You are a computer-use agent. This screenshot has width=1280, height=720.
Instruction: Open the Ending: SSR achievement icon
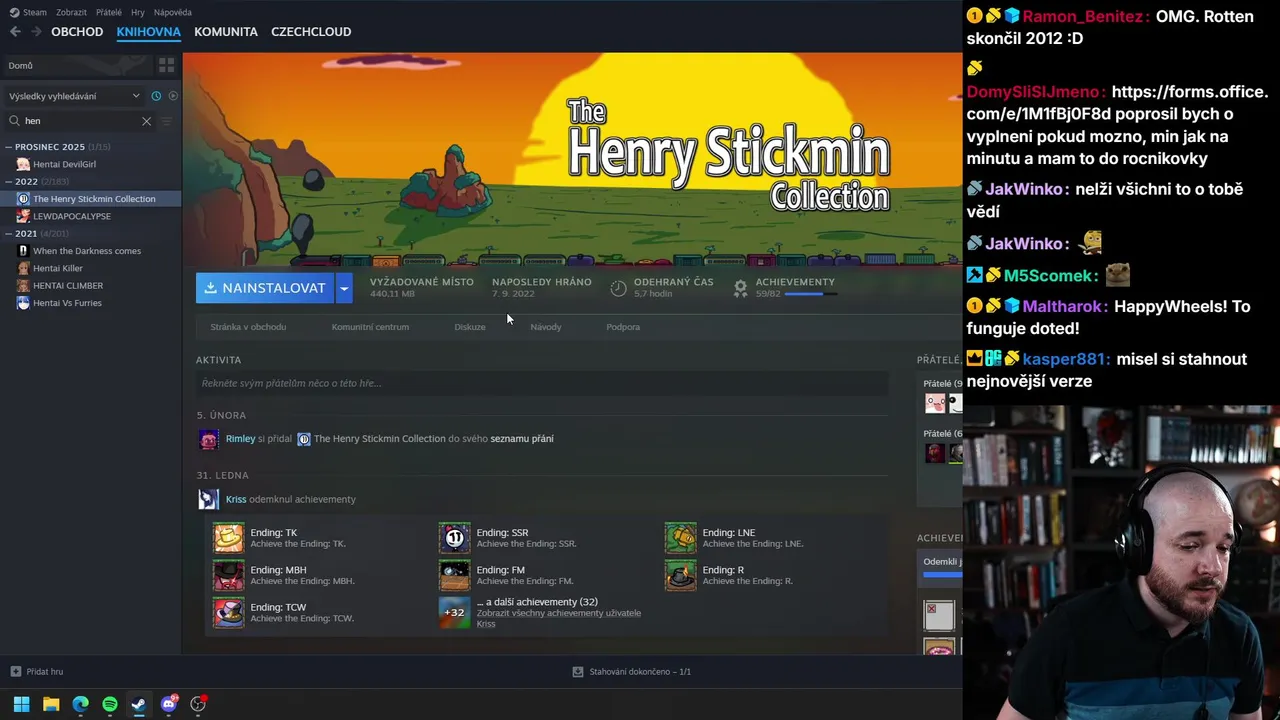pos(454,538)
